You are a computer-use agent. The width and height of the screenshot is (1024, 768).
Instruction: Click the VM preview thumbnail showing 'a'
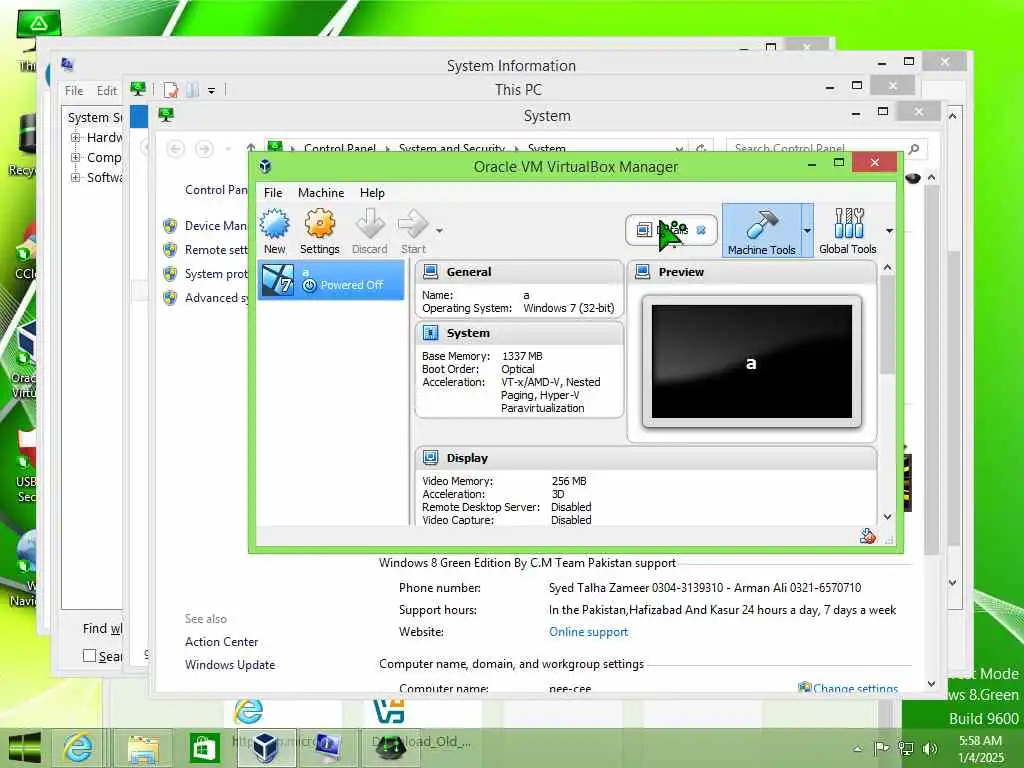click(x=752, y=362)
